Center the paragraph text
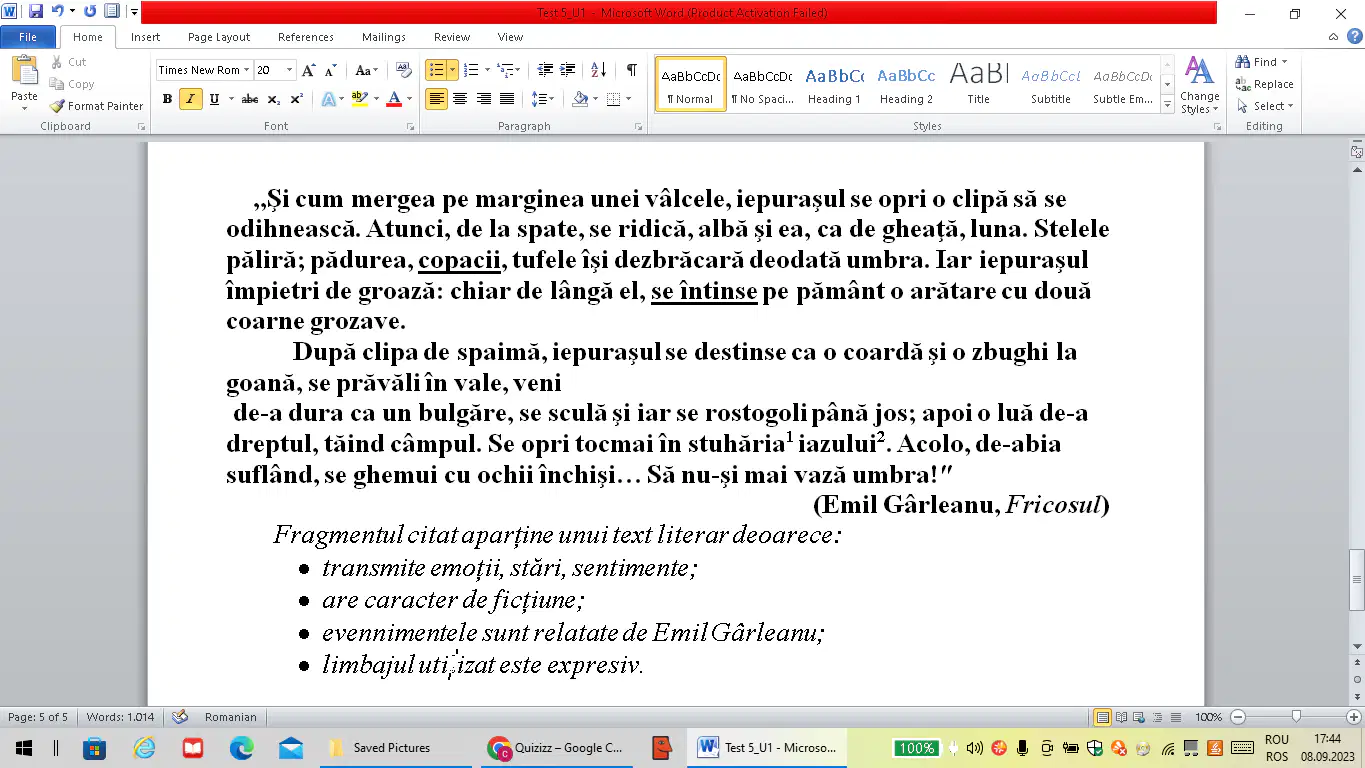This screenshot has width=1365, height=768. (x=460, y=99)
